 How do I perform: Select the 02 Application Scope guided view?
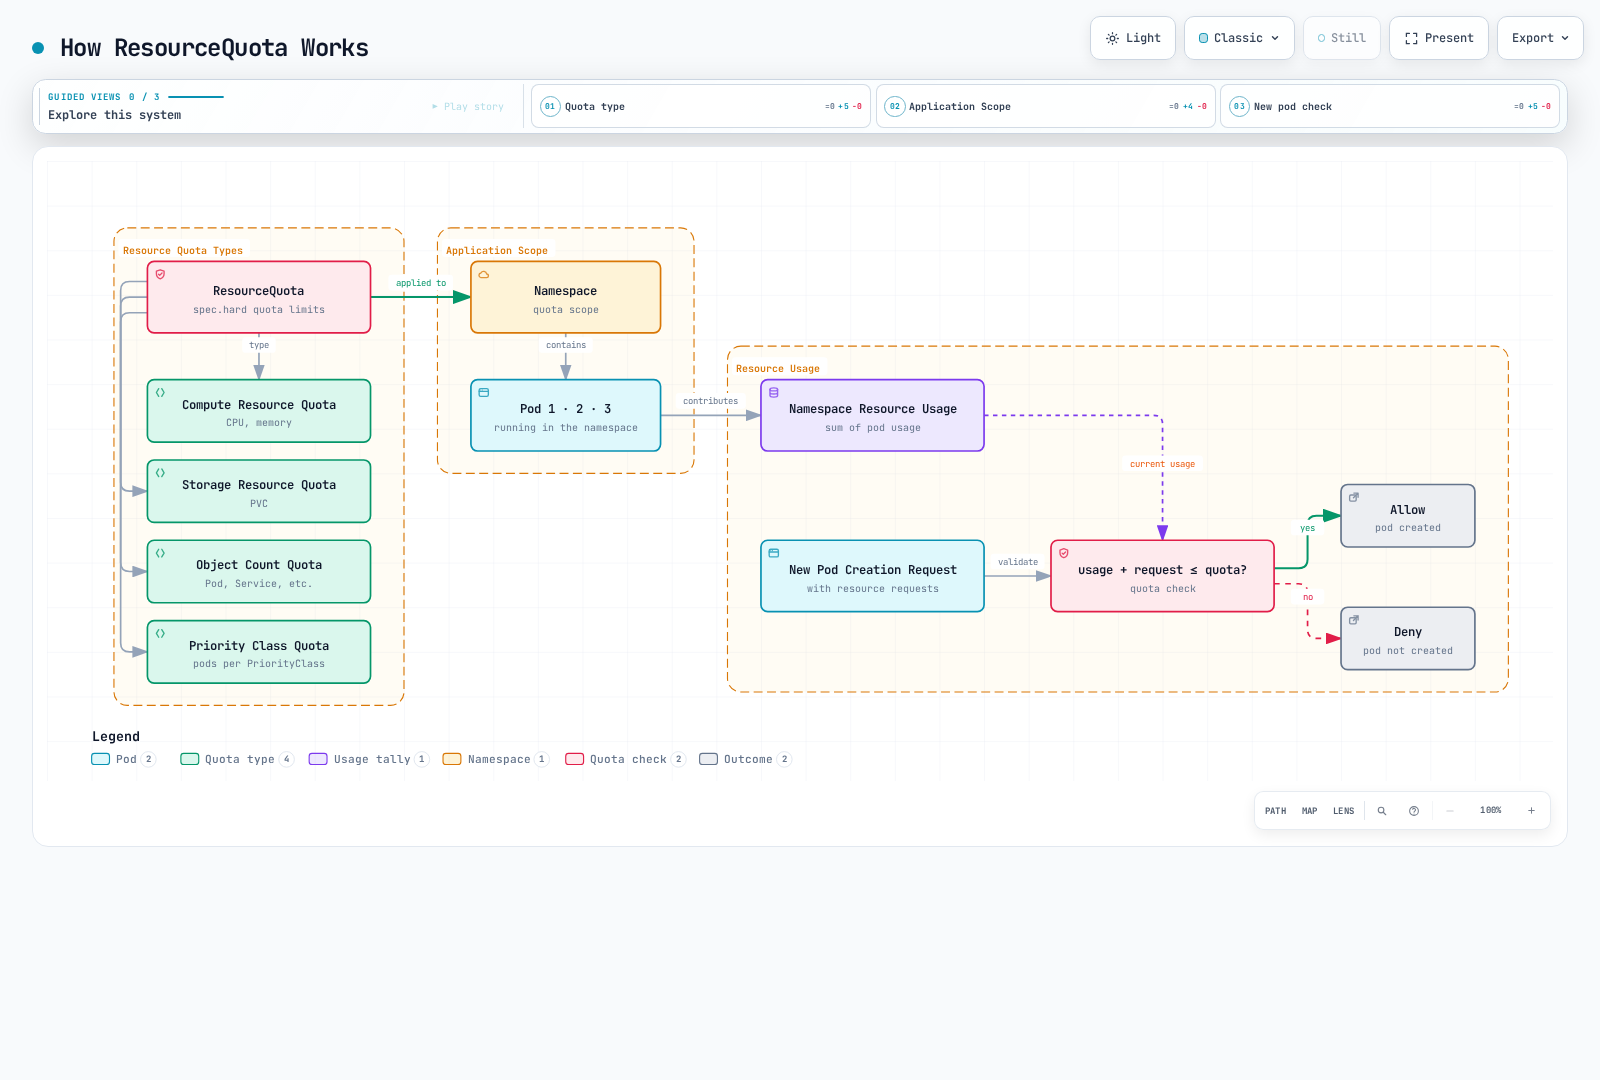tap(1046, 106)
